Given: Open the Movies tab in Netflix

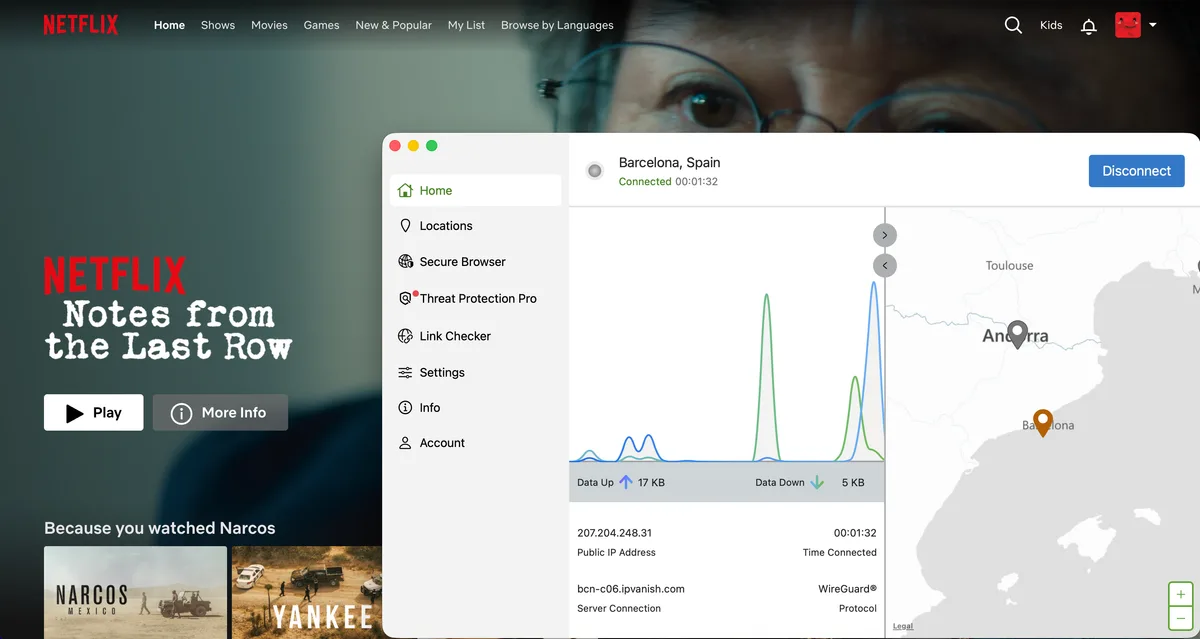Looking at the screenshot, I should [269, 25].
